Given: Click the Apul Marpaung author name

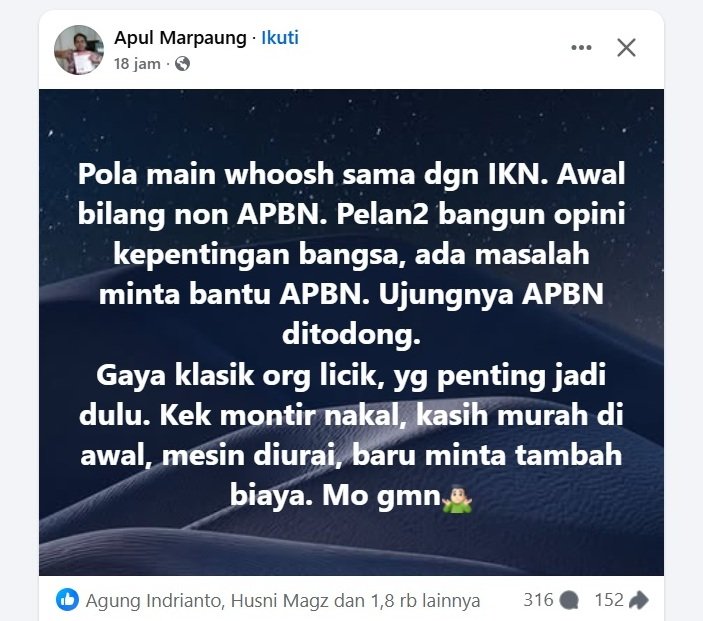Looking at the screenshot, I should tap(180, 38).
